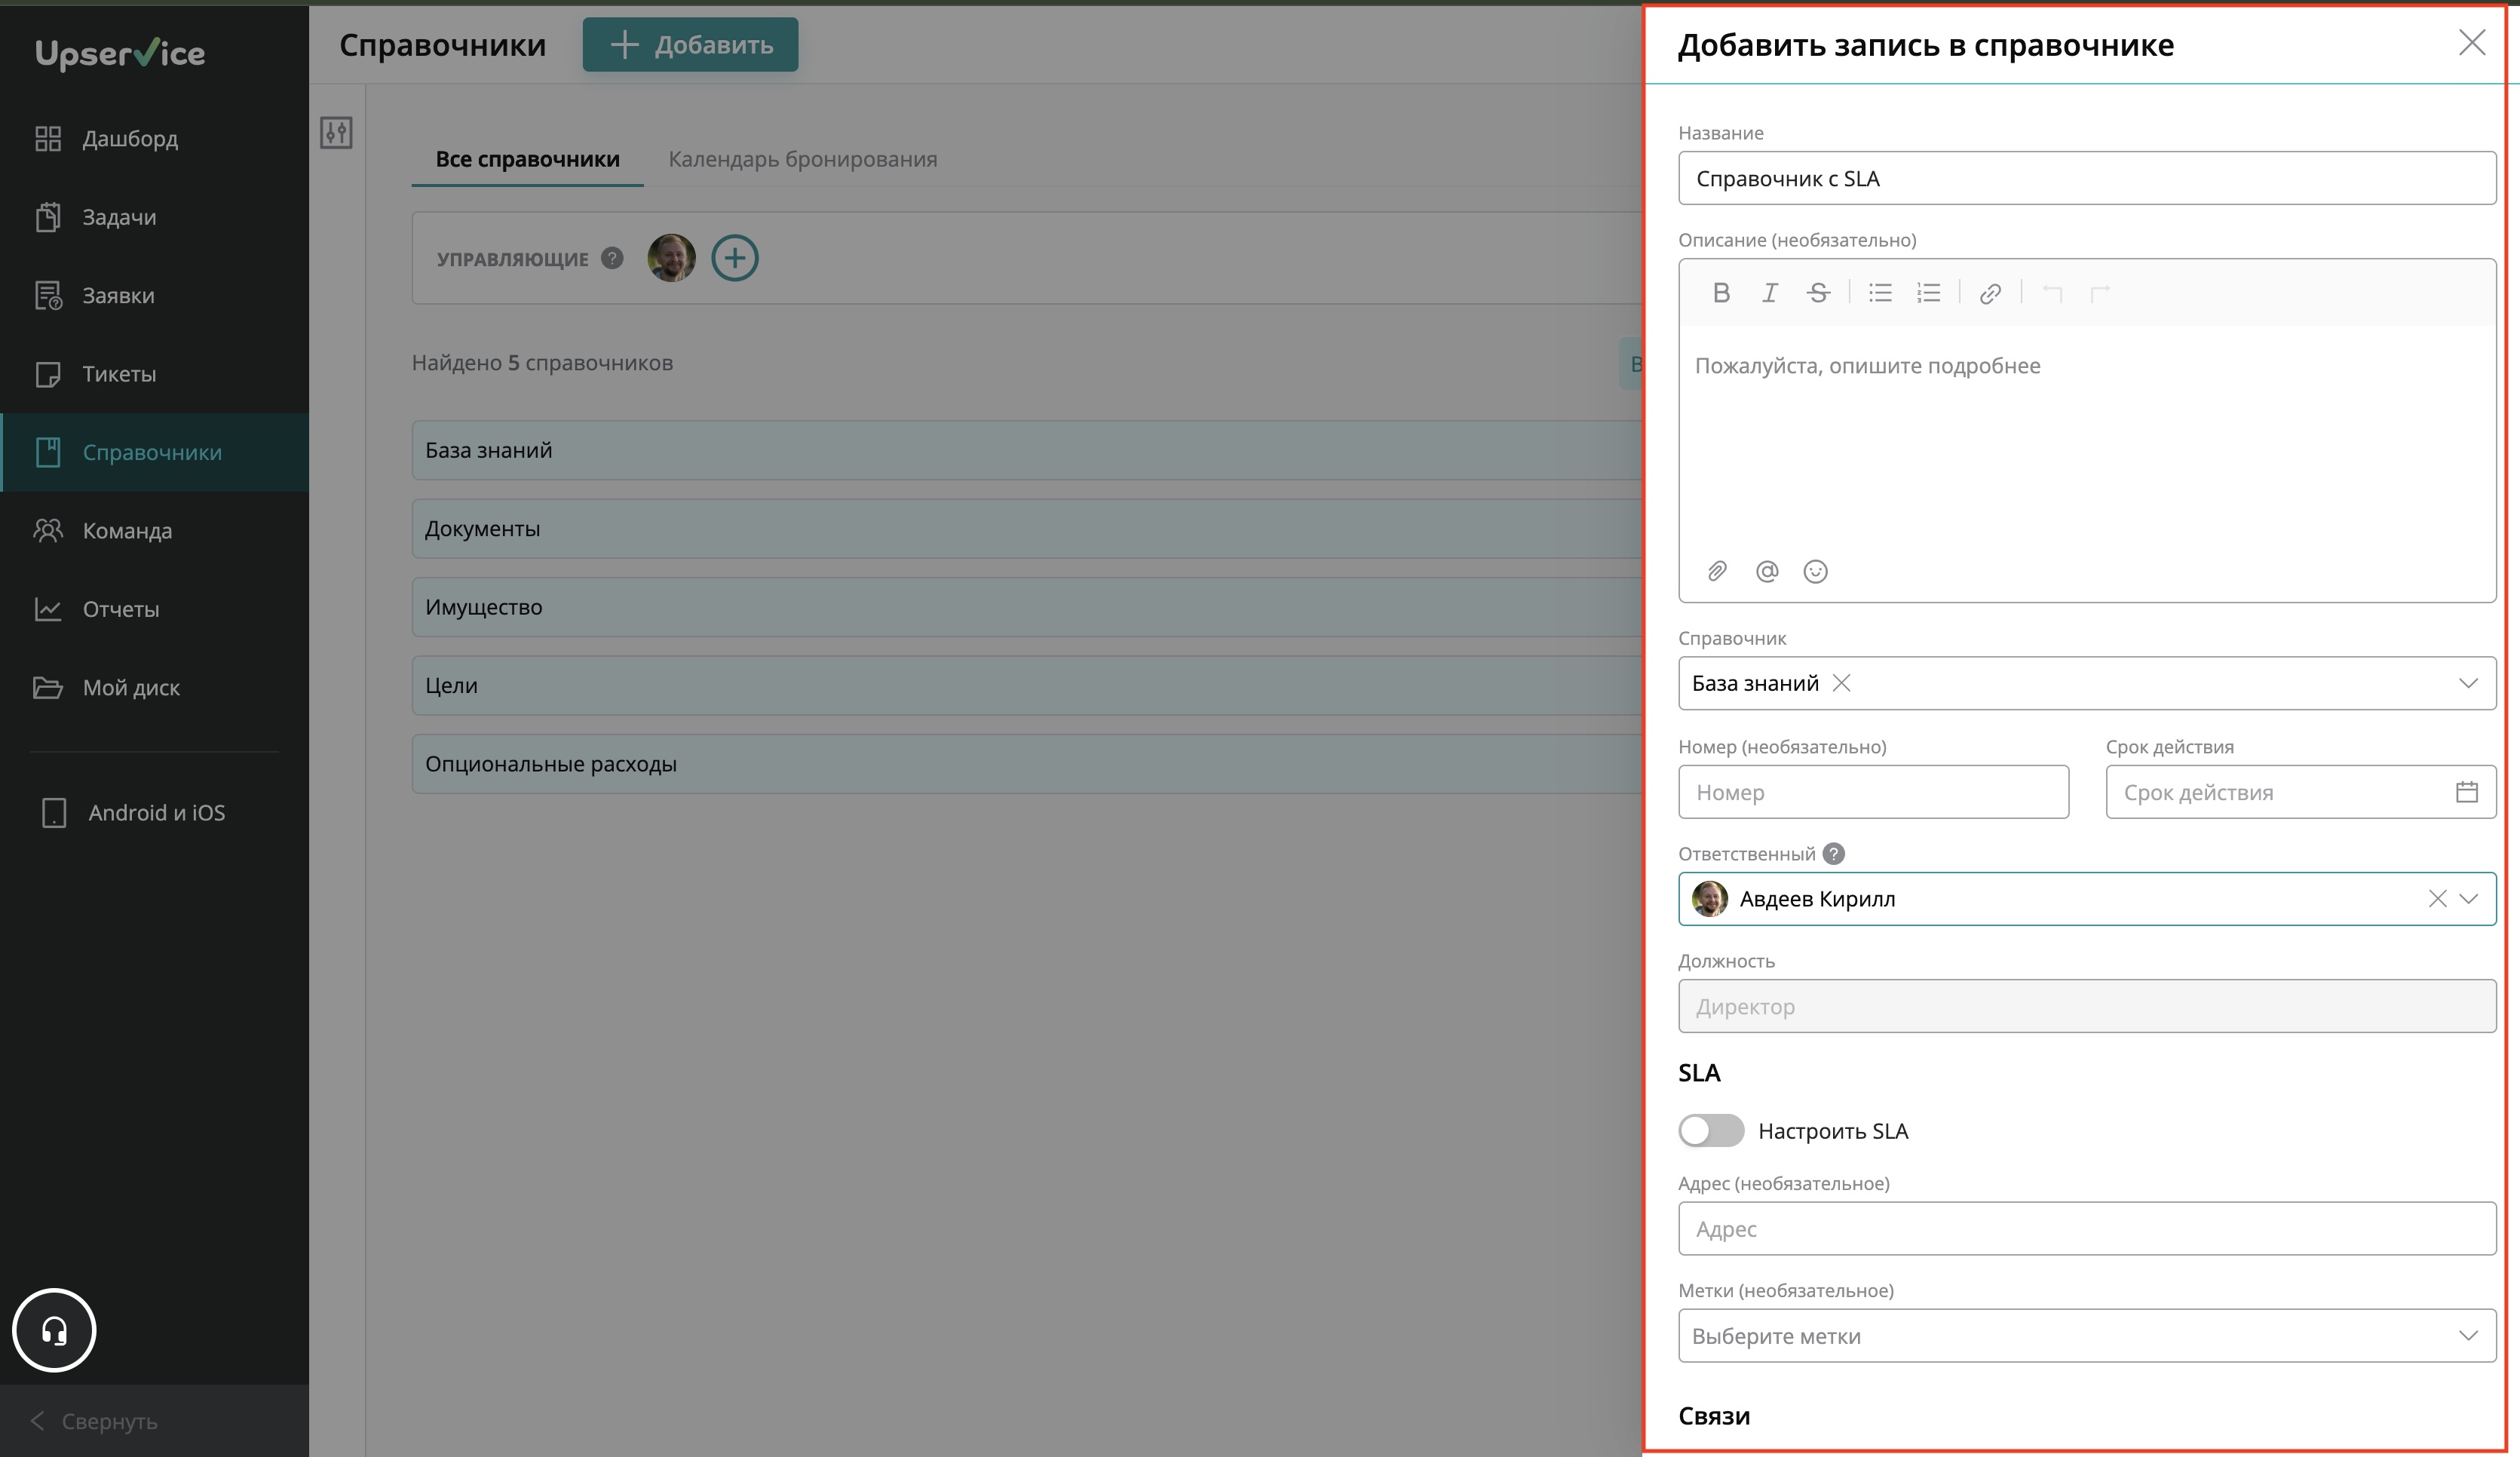Open the Заявки section in sidebar

point(118,296)
